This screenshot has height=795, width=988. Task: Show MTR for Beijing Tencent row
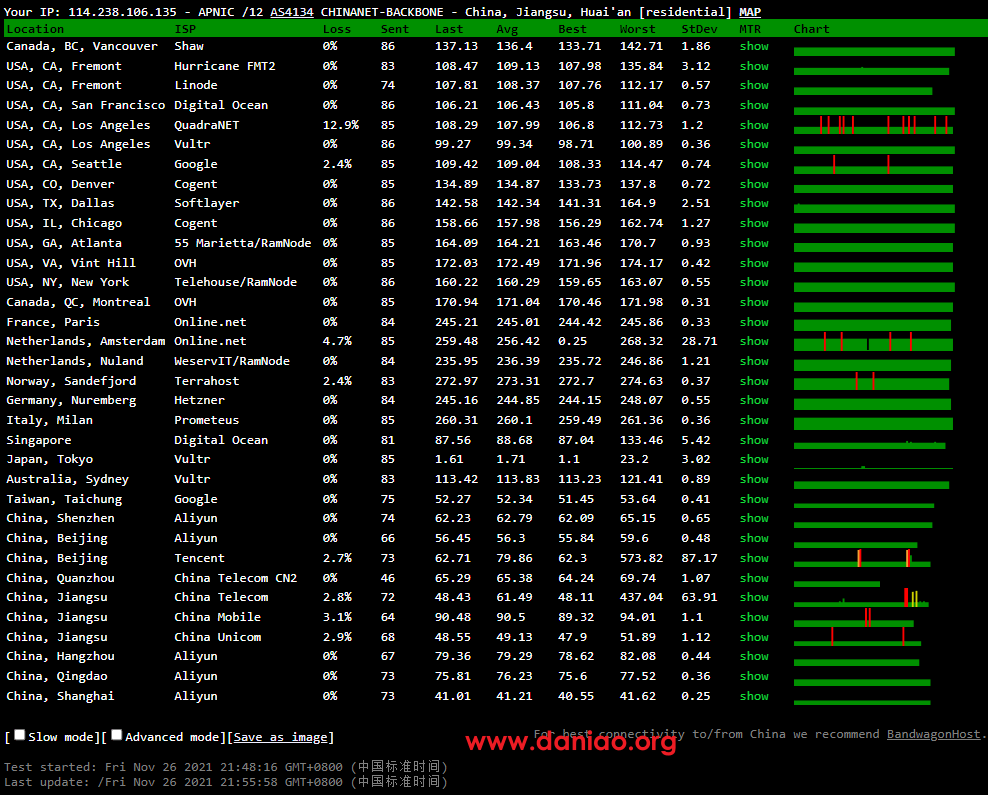point(754,558)
